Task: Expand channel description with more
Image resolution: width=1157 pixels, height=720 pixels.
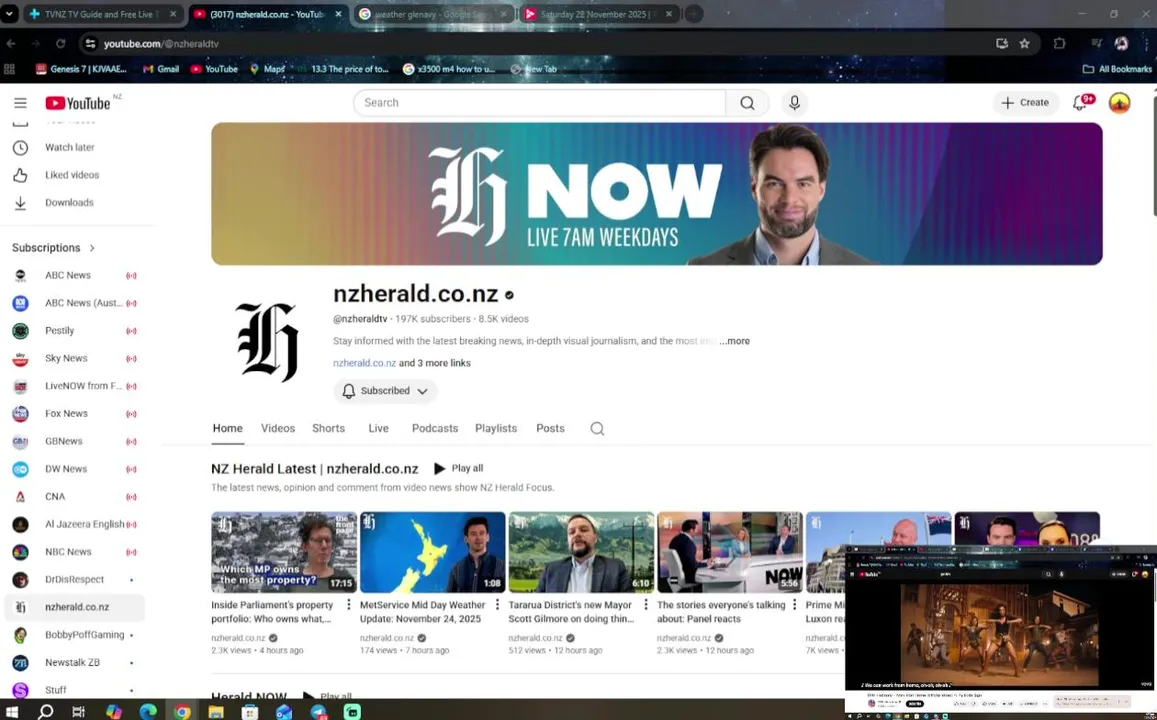Action: (x=735, y=341)
